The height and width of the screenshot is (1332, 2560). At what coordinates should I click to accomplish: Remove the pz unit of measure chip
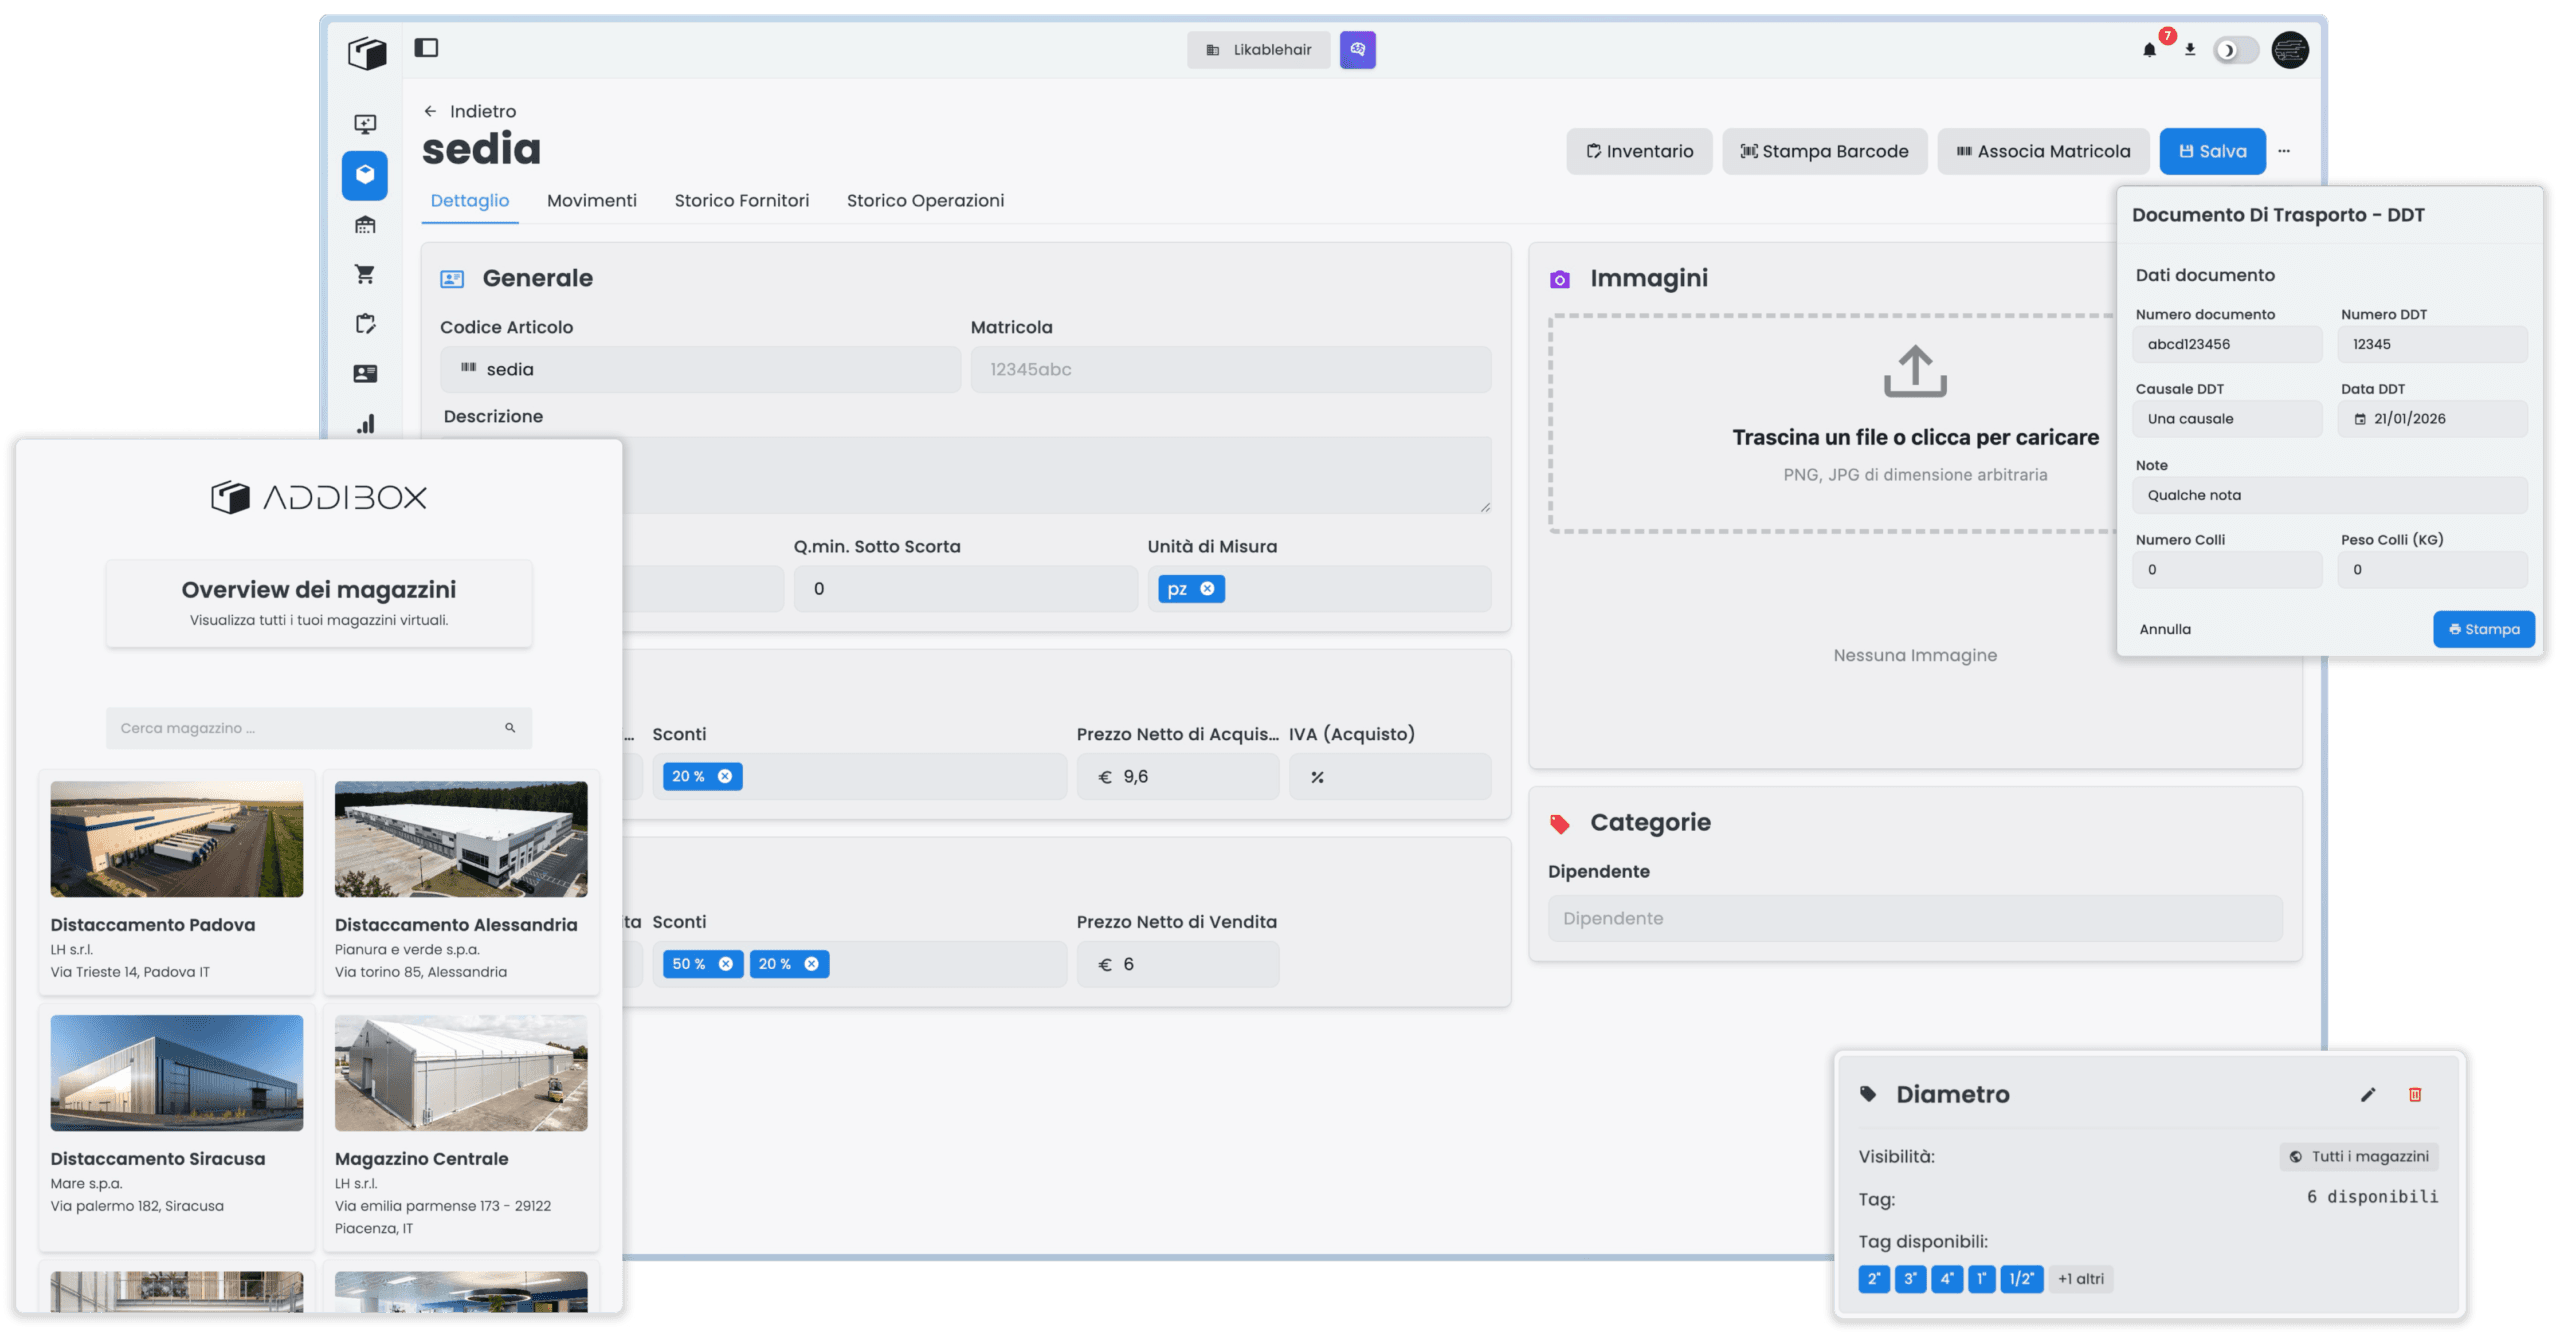tap(1208, 589)
